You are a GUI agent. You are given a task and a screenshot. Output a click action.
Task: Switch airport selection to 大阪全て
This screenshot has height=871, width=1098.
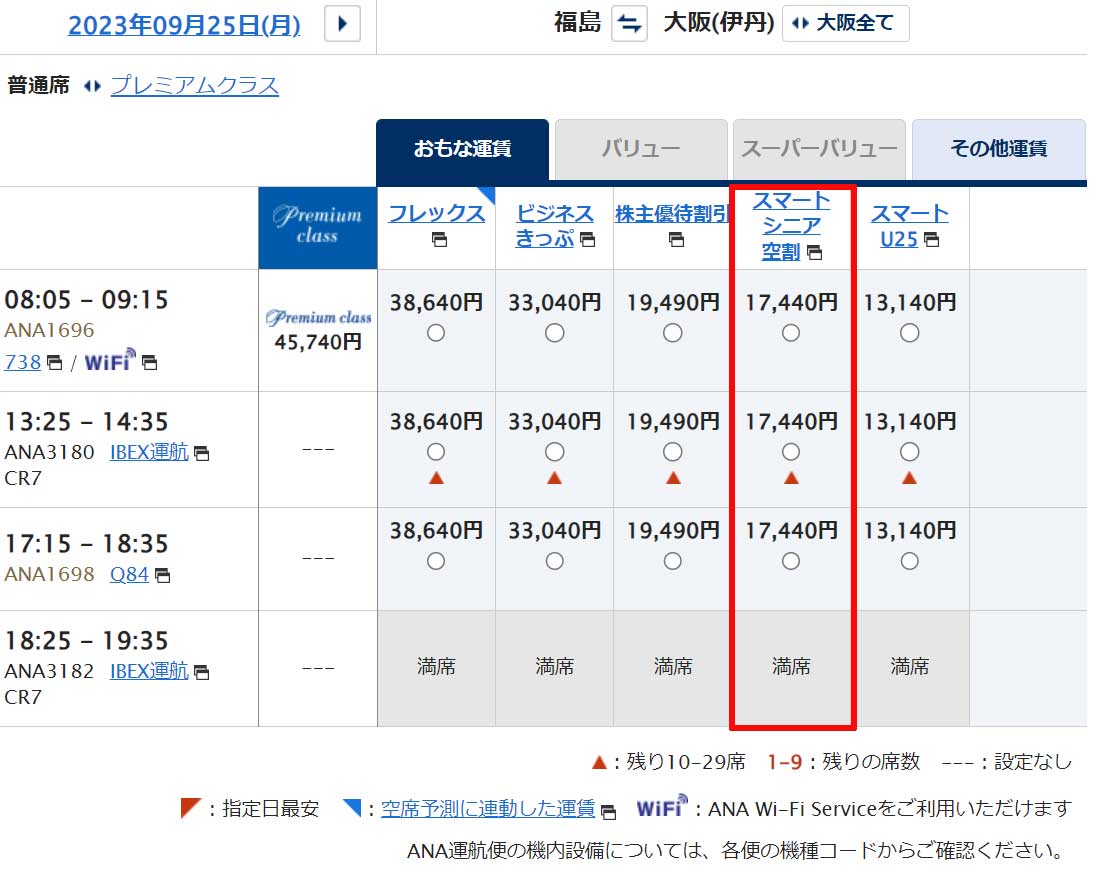point(845,24)
